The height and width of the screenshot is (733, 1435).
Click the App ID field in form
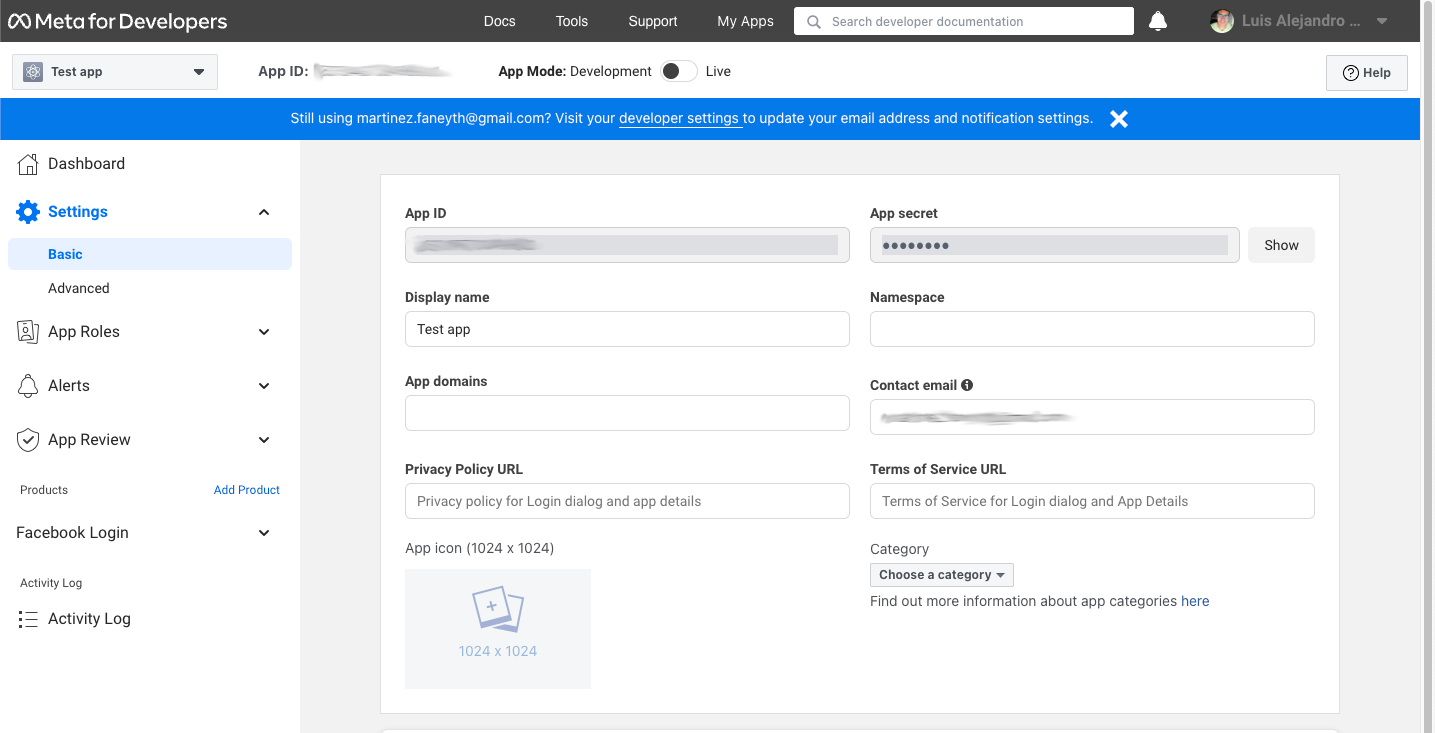(x=627, y=245)
